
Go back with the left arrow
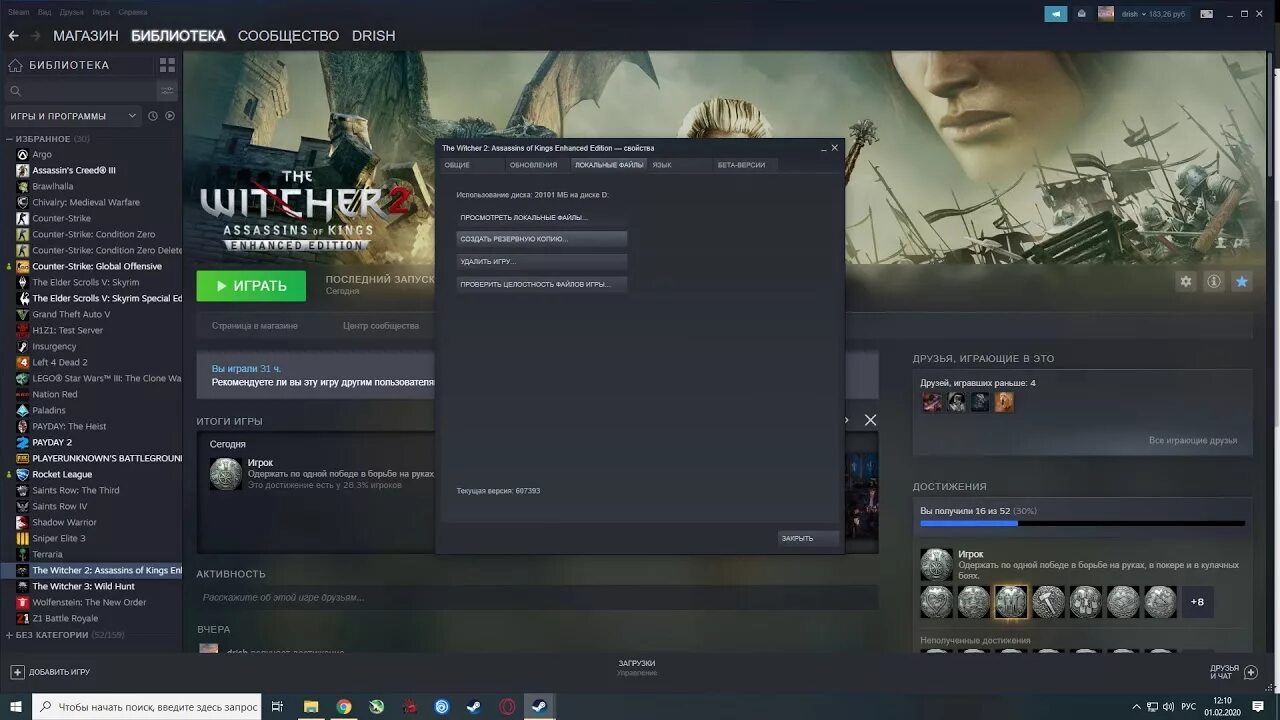point(13,36)
